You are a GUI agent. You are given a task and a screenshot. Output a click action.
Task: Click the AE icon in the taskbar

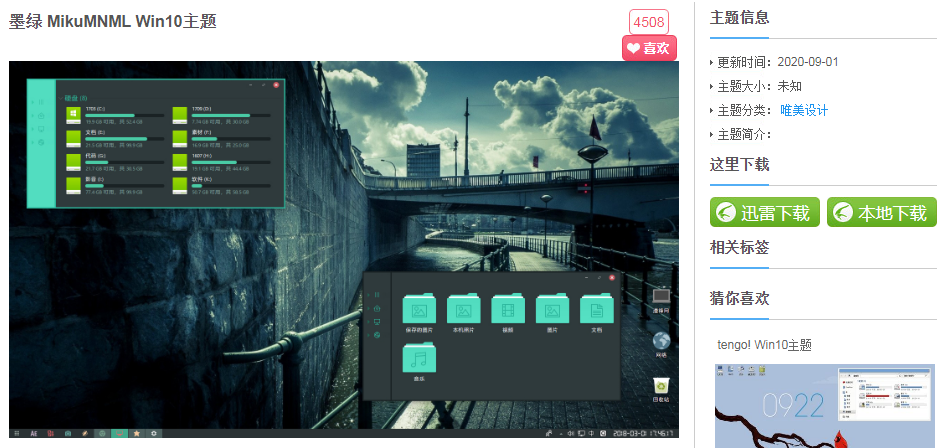(34, 434)
